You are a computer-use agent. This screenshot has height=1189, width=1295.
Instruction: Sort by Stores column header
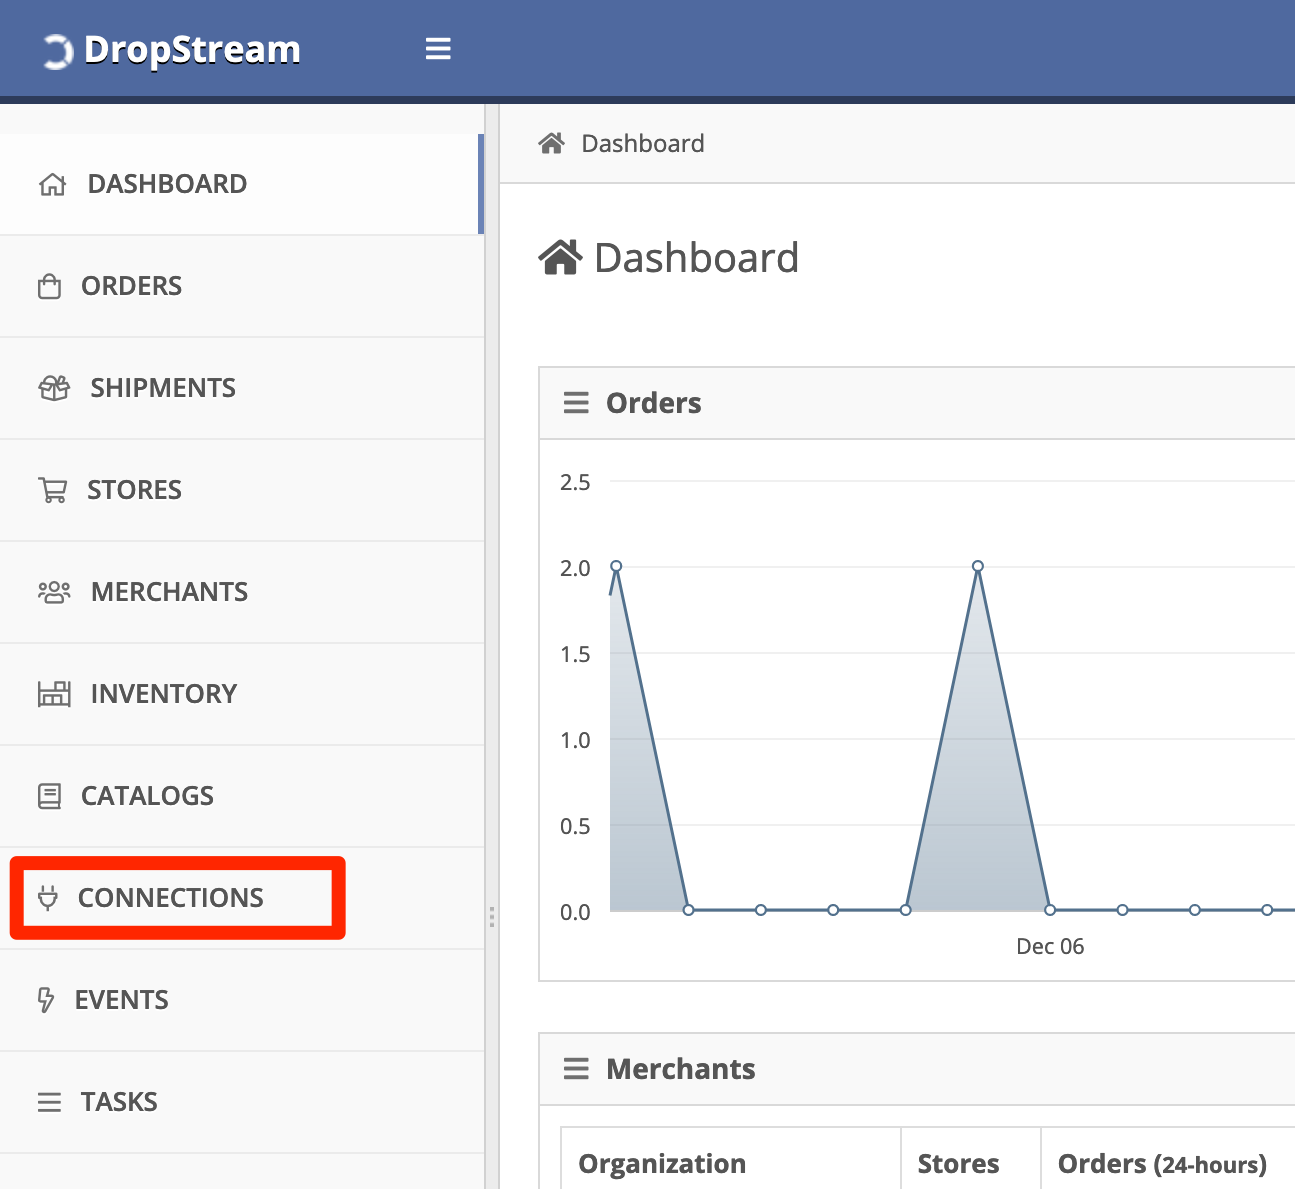pos(958,1164)
